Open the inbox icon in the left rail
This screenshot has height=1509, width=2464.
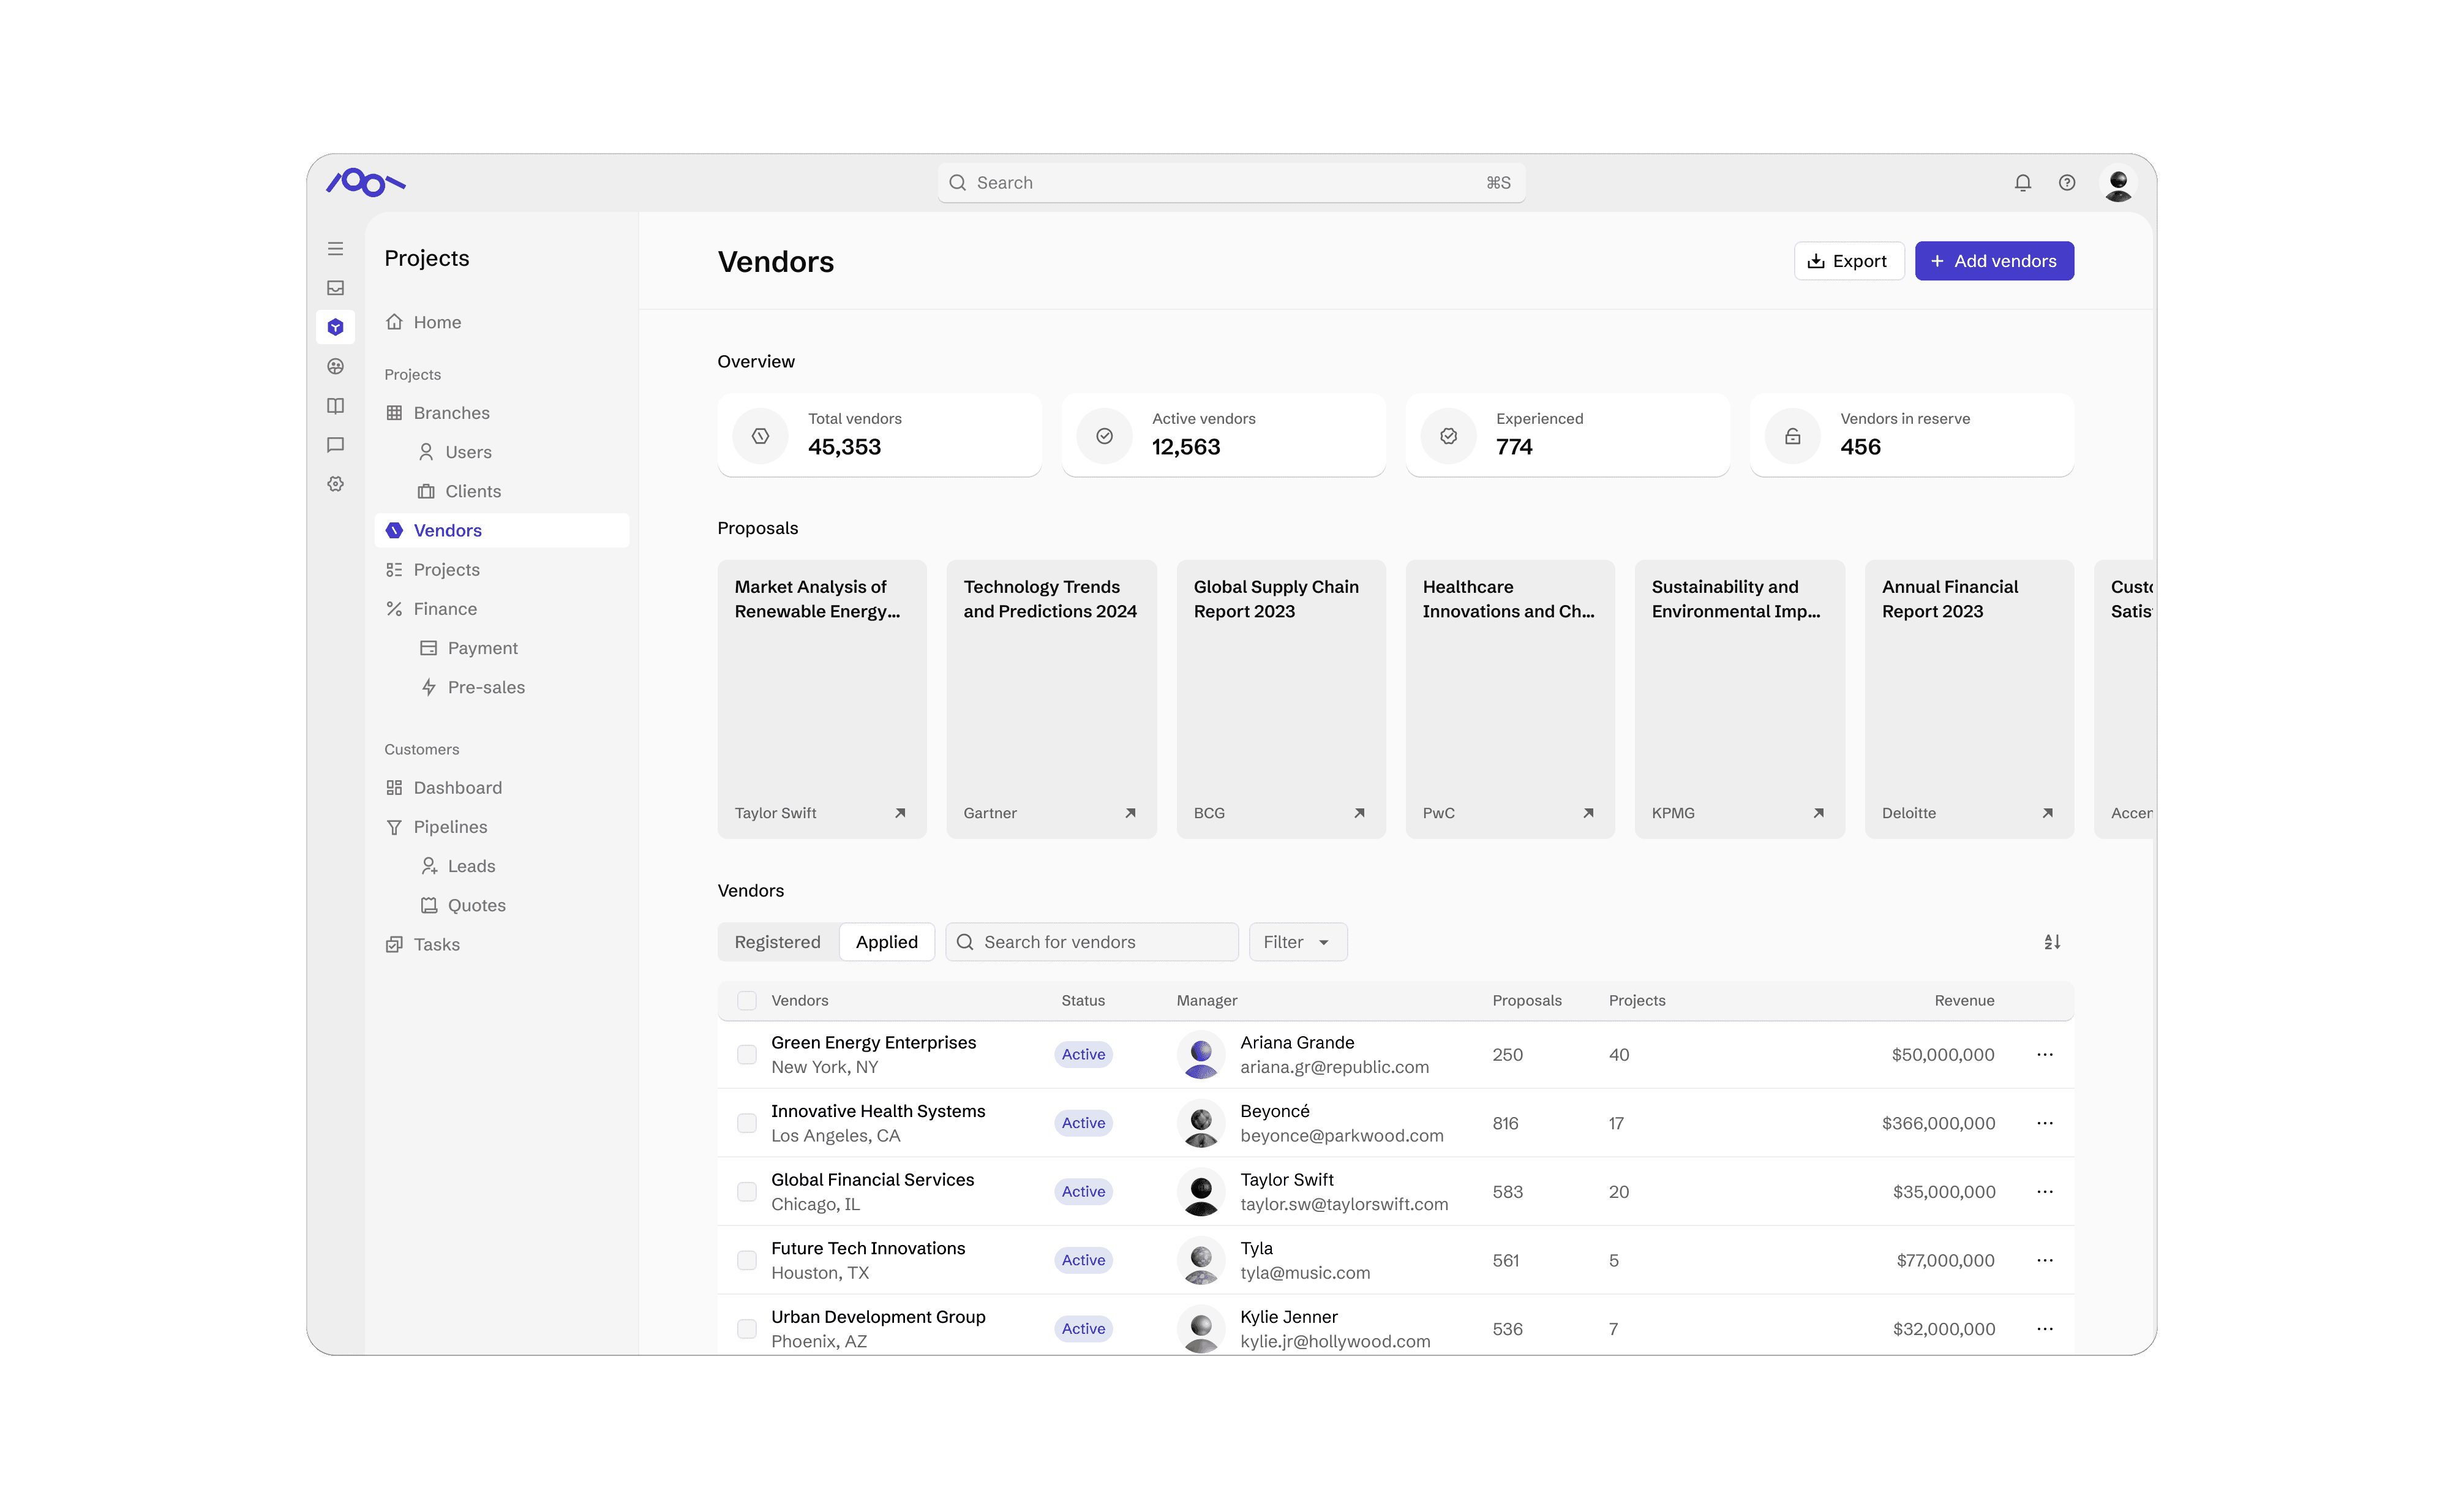pos(335,288)
